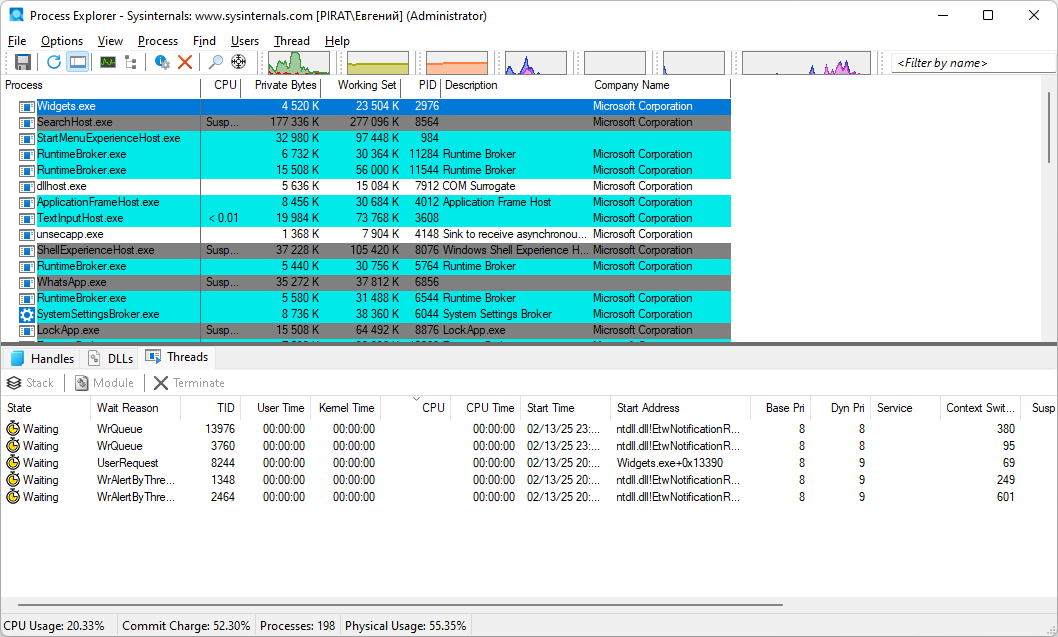Click the ApplicationFrameHost.exe process icon
This screenshot has width=1058, height=637.
[26, 202]
